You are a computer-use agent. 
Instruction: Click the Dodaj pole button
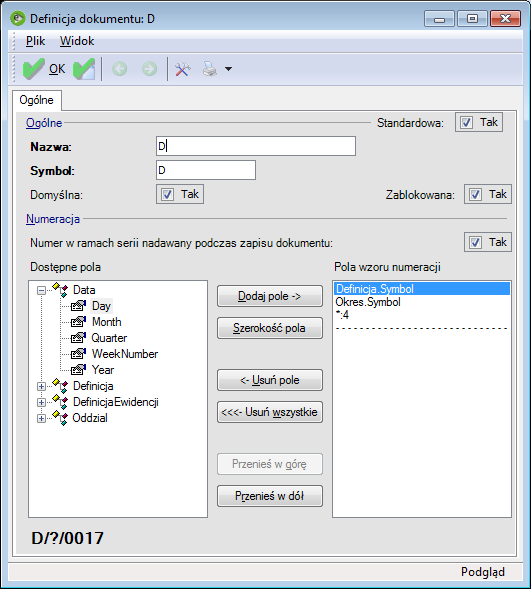[270, 296]
